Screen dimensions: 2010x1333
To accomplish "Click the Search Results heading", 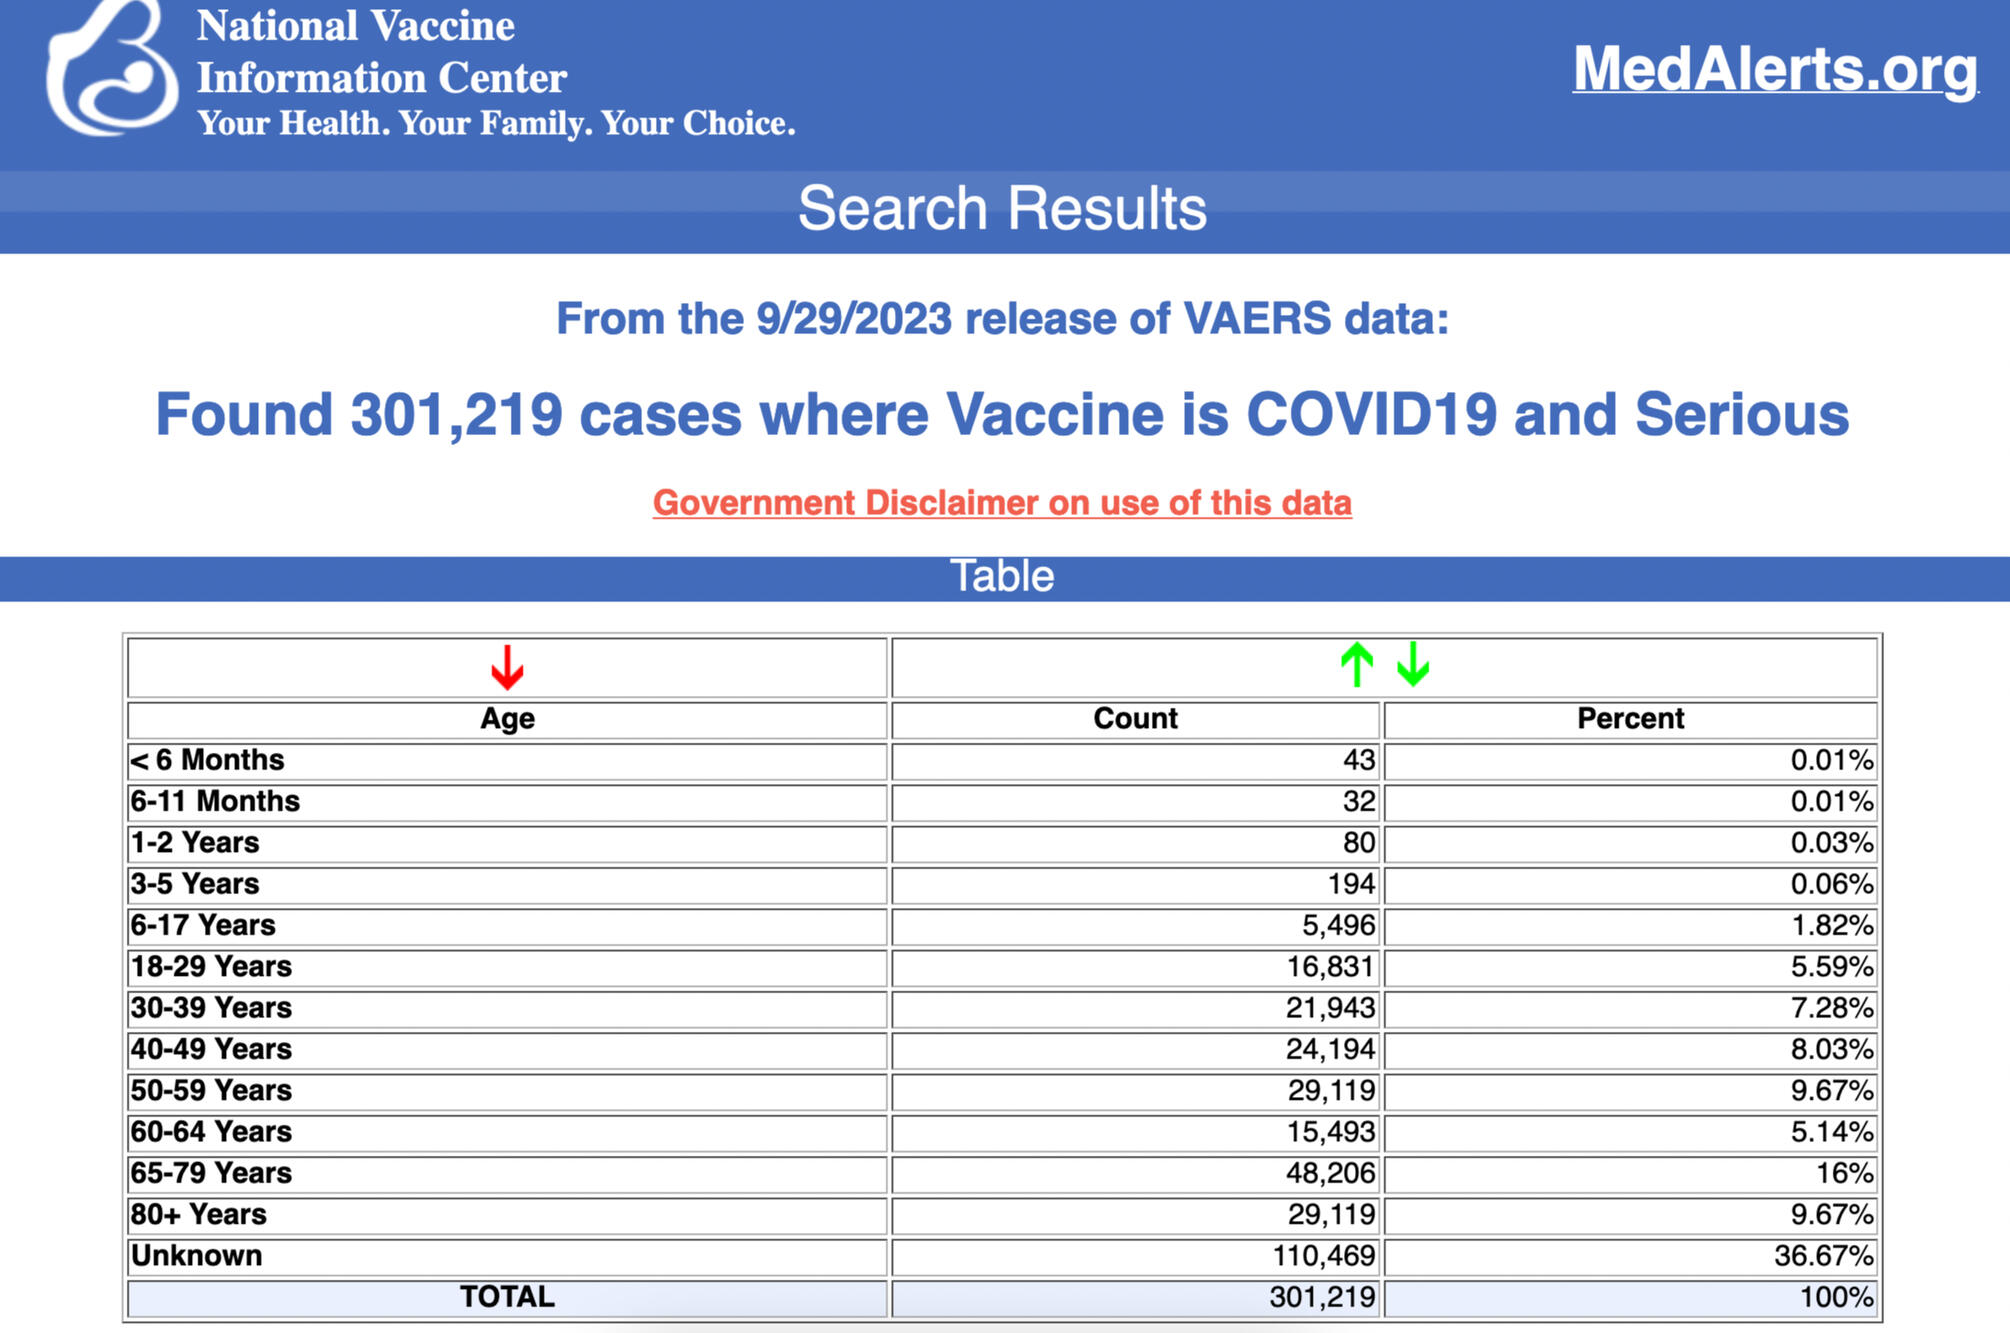I will [x=1002, y=209].
